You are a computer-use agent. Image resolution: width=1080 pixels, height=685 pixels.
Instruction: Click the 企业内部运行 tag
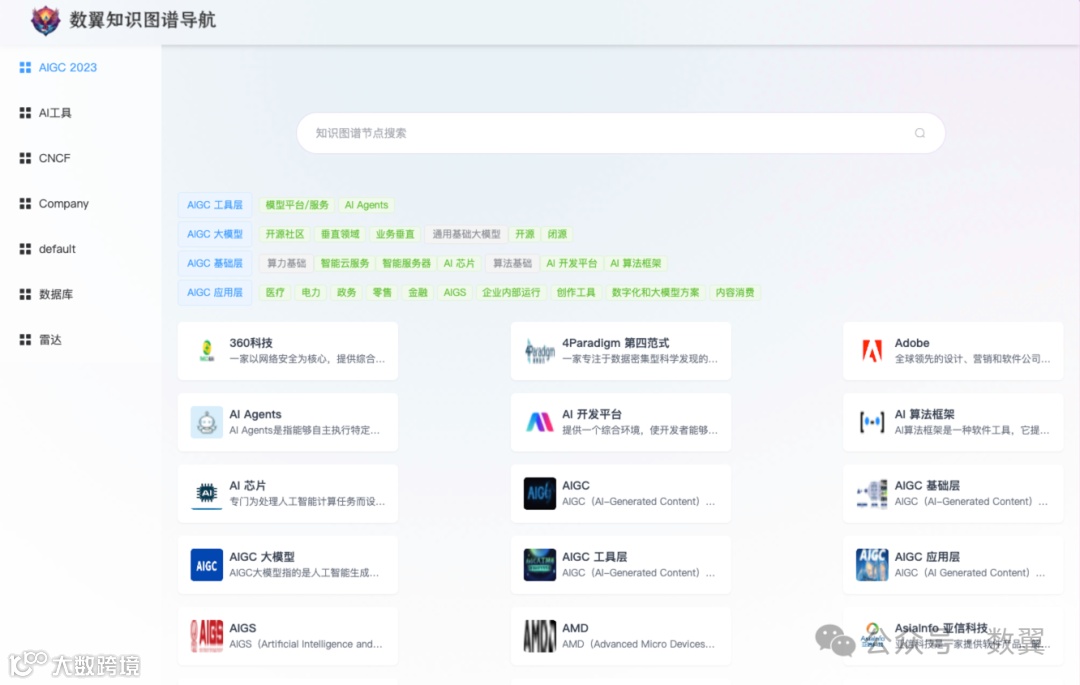(511, 293)
